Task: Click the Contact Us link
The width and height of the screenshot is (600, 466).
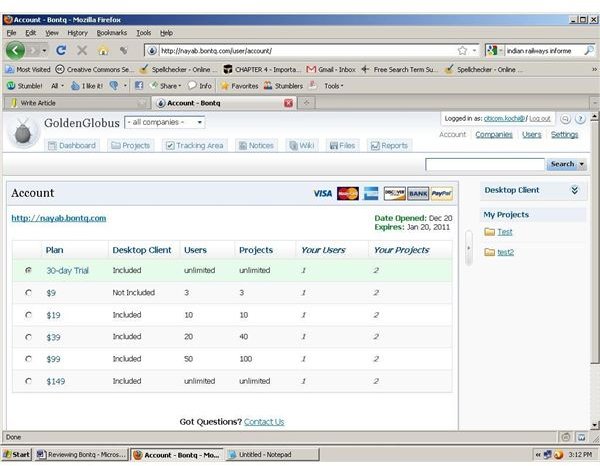Action: tap(264, 422)
